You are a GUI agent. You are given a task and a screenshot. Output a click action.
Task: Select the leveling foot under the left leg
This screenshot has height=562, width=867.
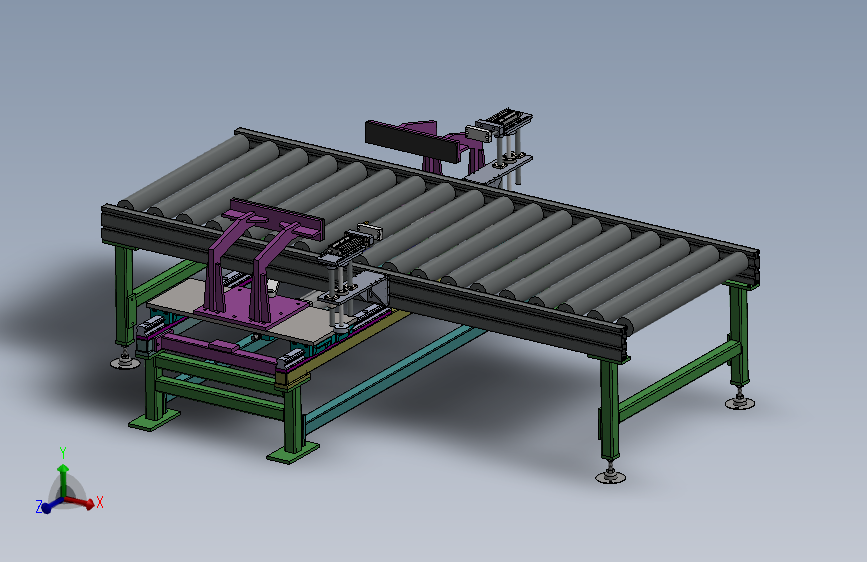pos(125,361)
